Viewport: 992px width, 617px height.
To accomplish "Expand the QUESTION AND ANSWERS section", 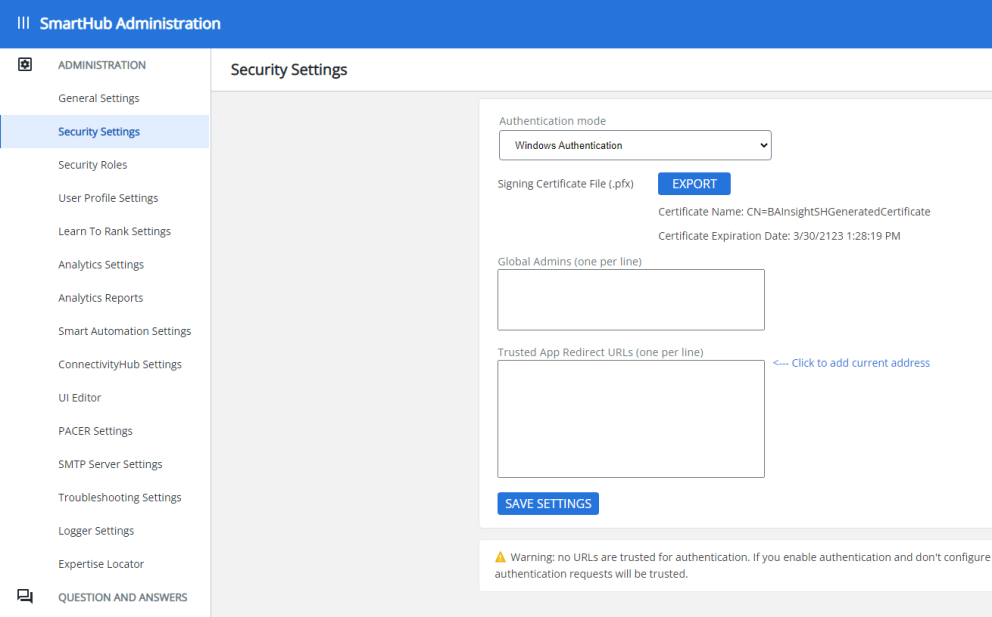I will click(122, 597).
